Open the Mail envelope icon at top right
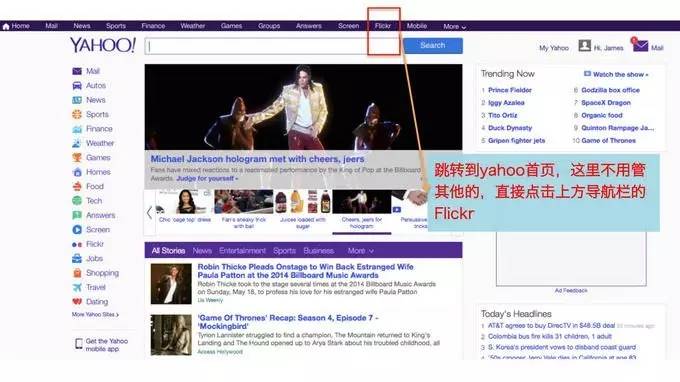This screenshot has height=382, width=680. 640,45
